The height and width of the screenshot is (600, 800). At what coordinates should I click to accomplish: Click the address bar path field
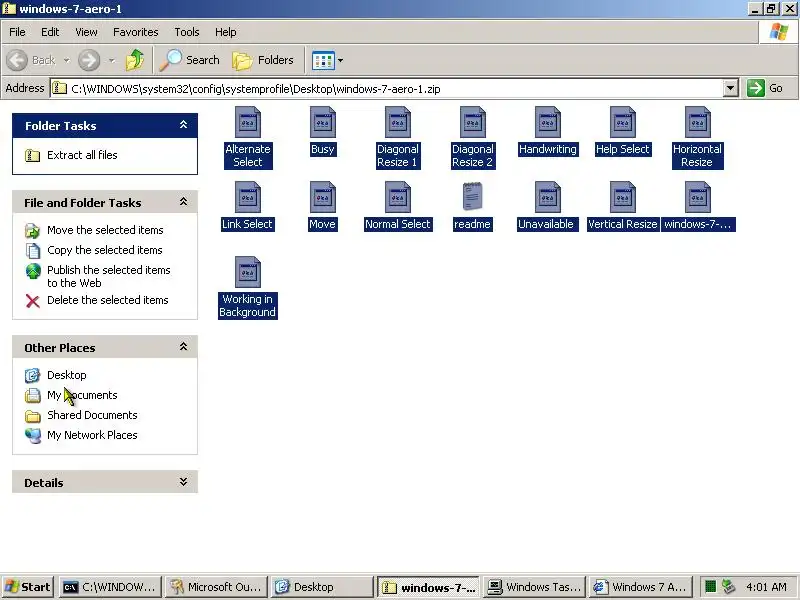tap(387, 89)
